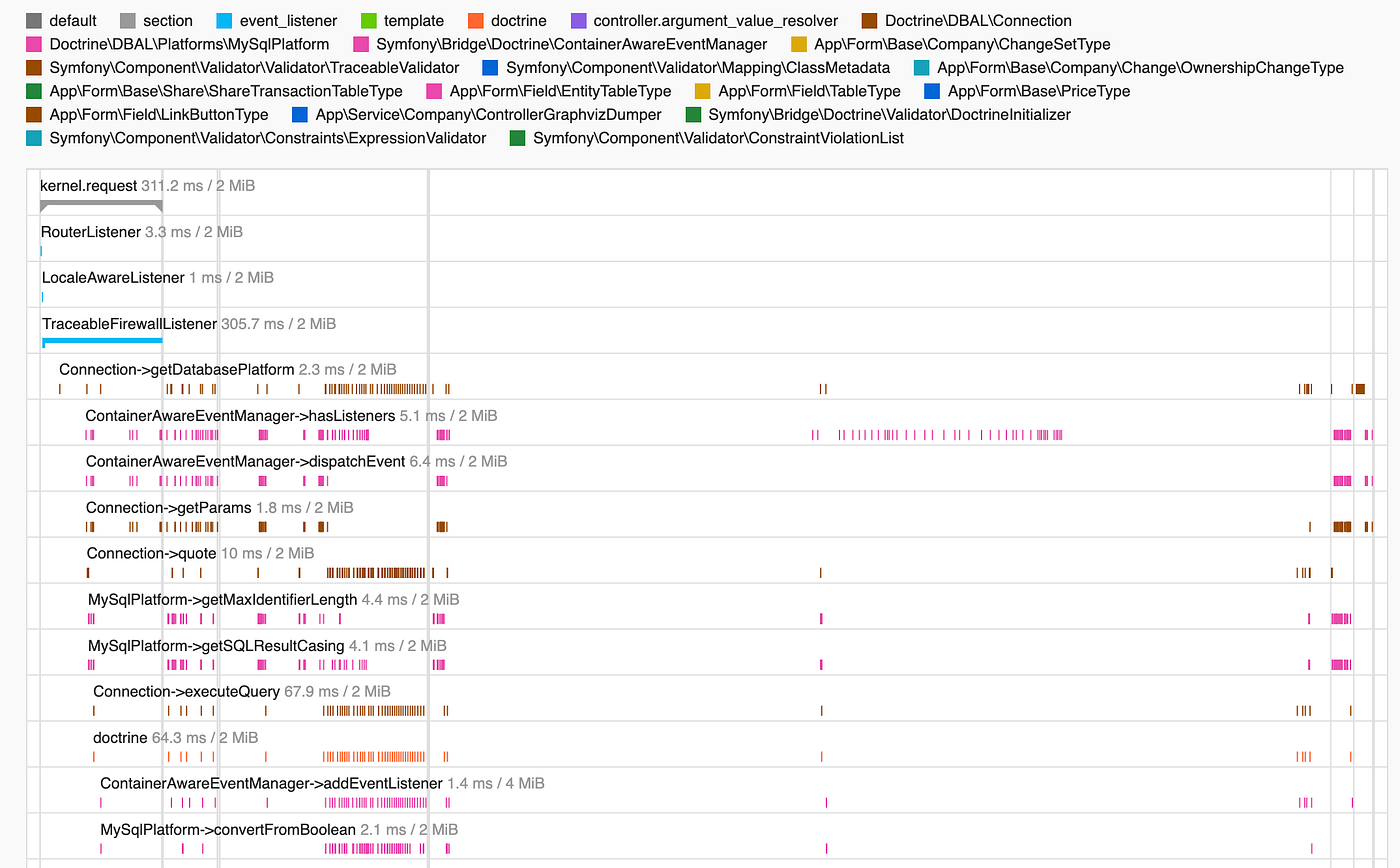This screenshot has width=1400, height=868.
Task: Click the yellow TableType legend swatch
Action: [x=704, y=91]
